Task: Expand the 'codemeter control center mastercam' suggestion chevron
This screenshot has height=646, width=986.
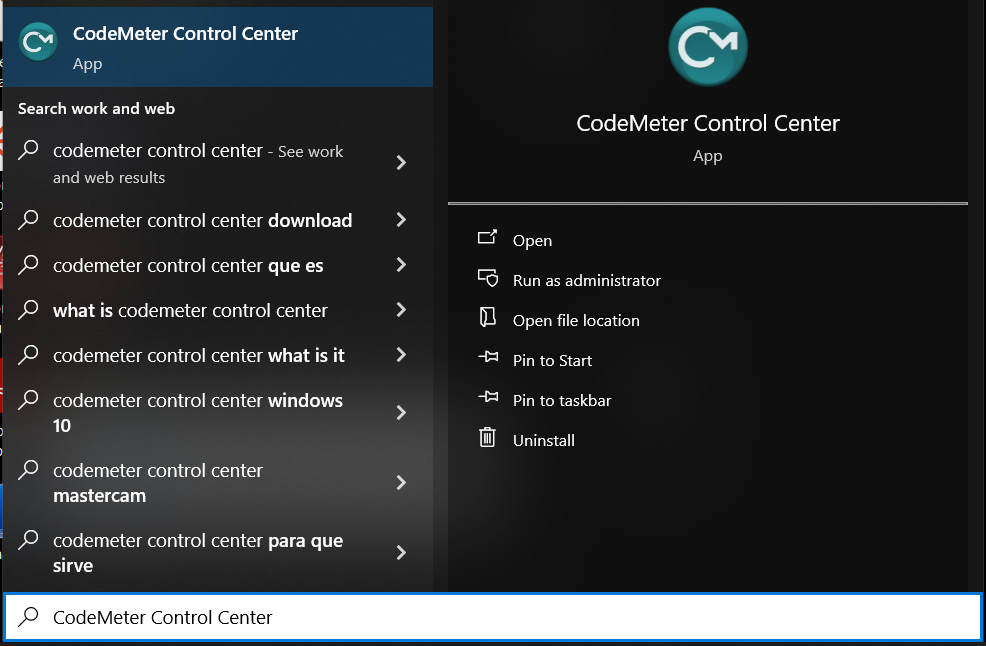Action: coord(401,482)
